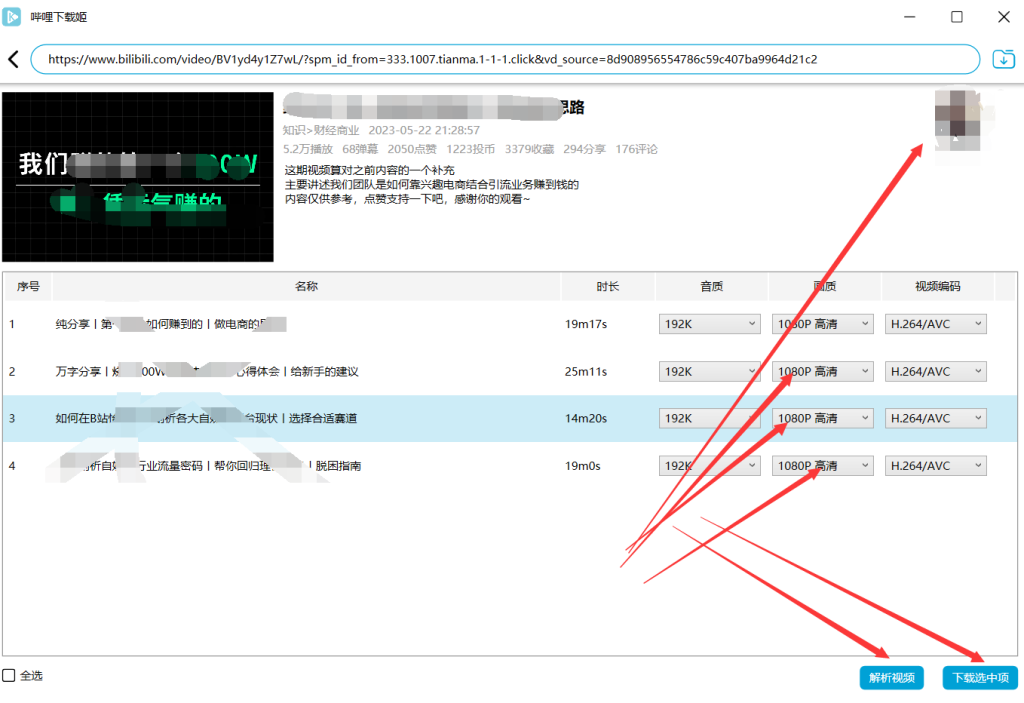Click the uploader avatar image
The image size is (1024, 703).
point(957,118)
